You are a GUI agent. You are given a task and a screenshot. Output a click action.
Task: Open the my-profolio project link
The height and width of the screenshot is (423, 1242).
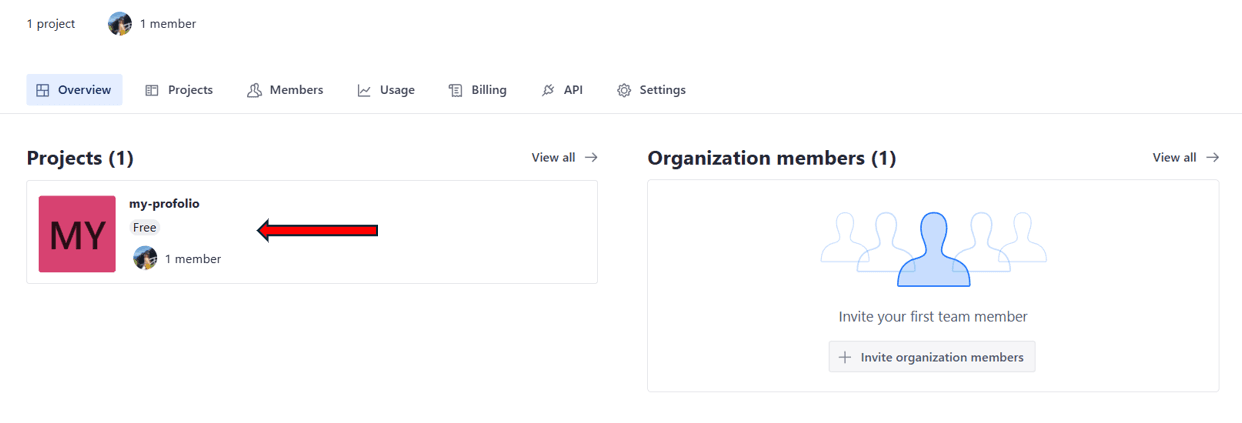(164, 204)
